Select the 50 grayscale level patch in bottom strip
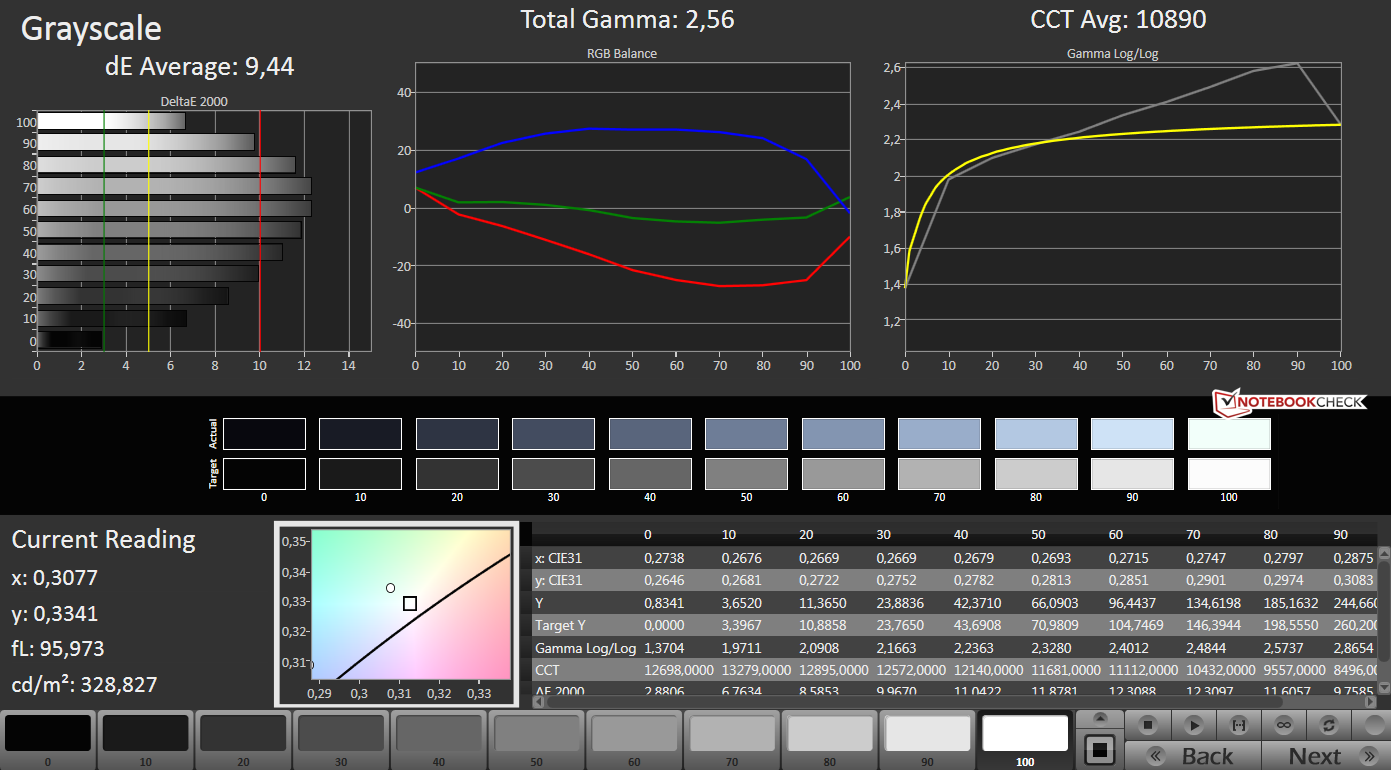 coord(538,739)
